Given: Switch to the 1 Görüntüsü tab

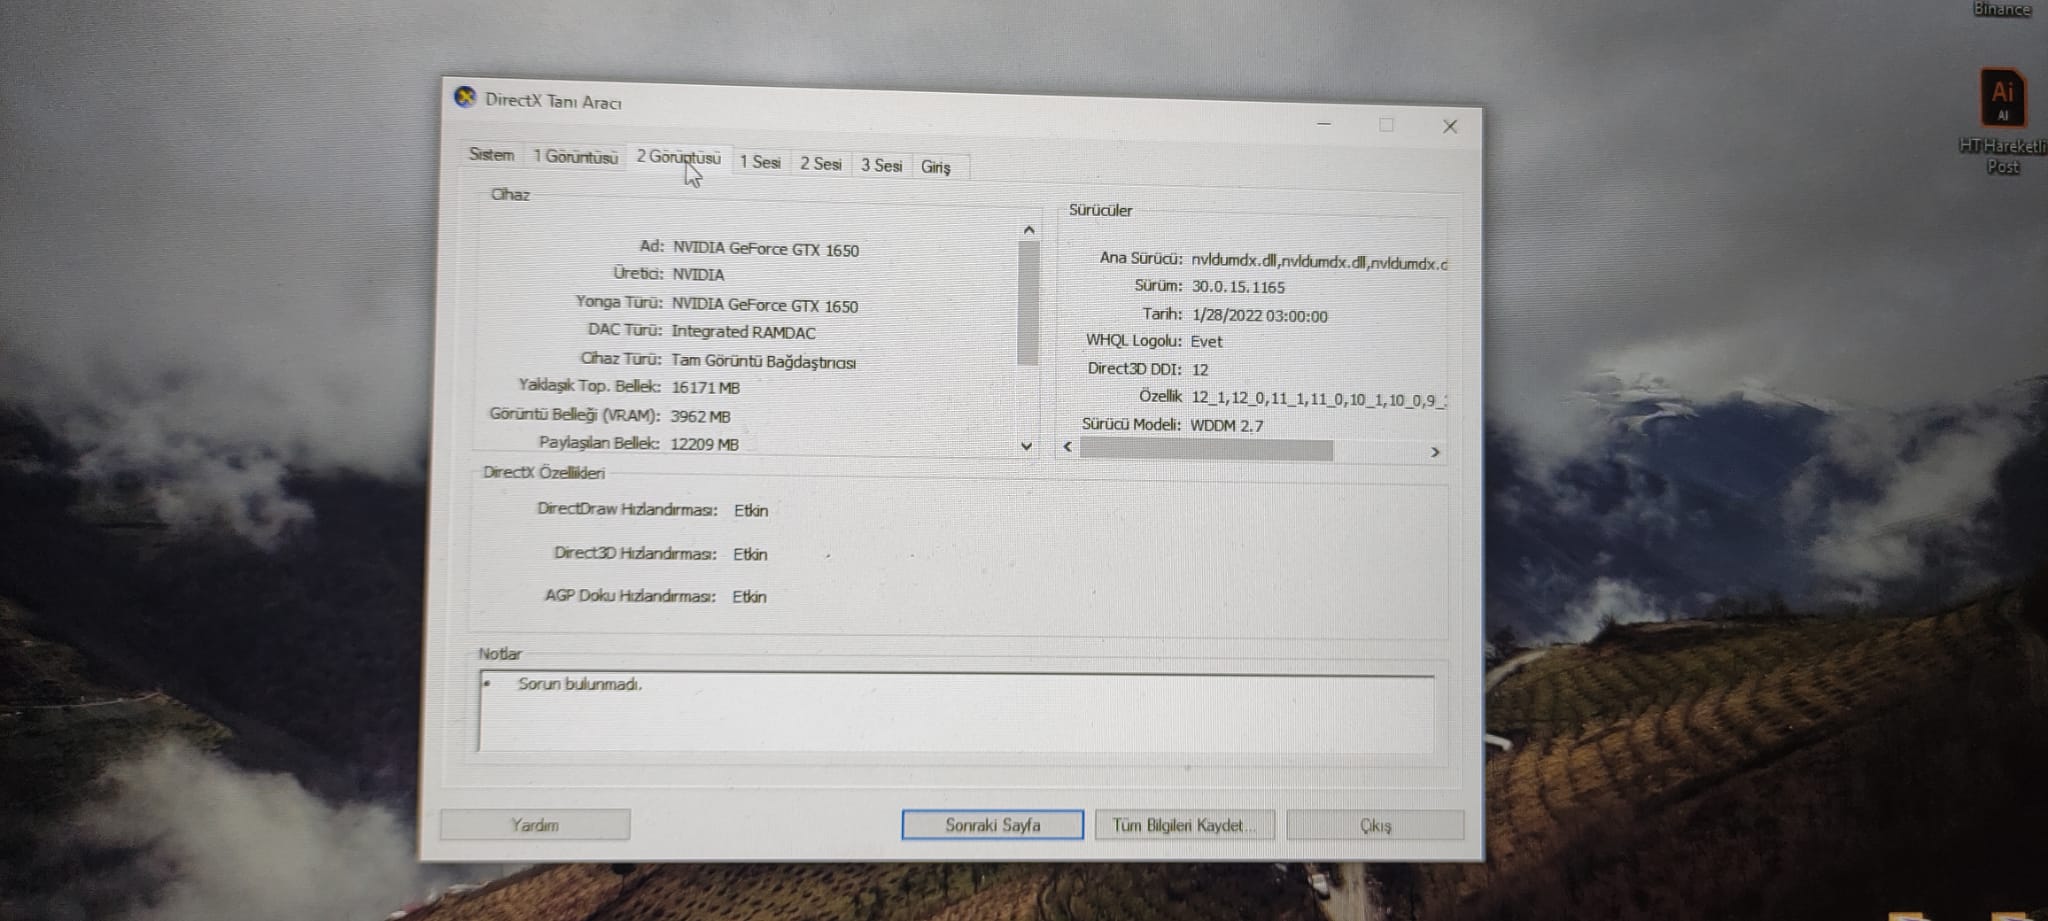Looking at the screenshot, I should click(x=575, y=156).
